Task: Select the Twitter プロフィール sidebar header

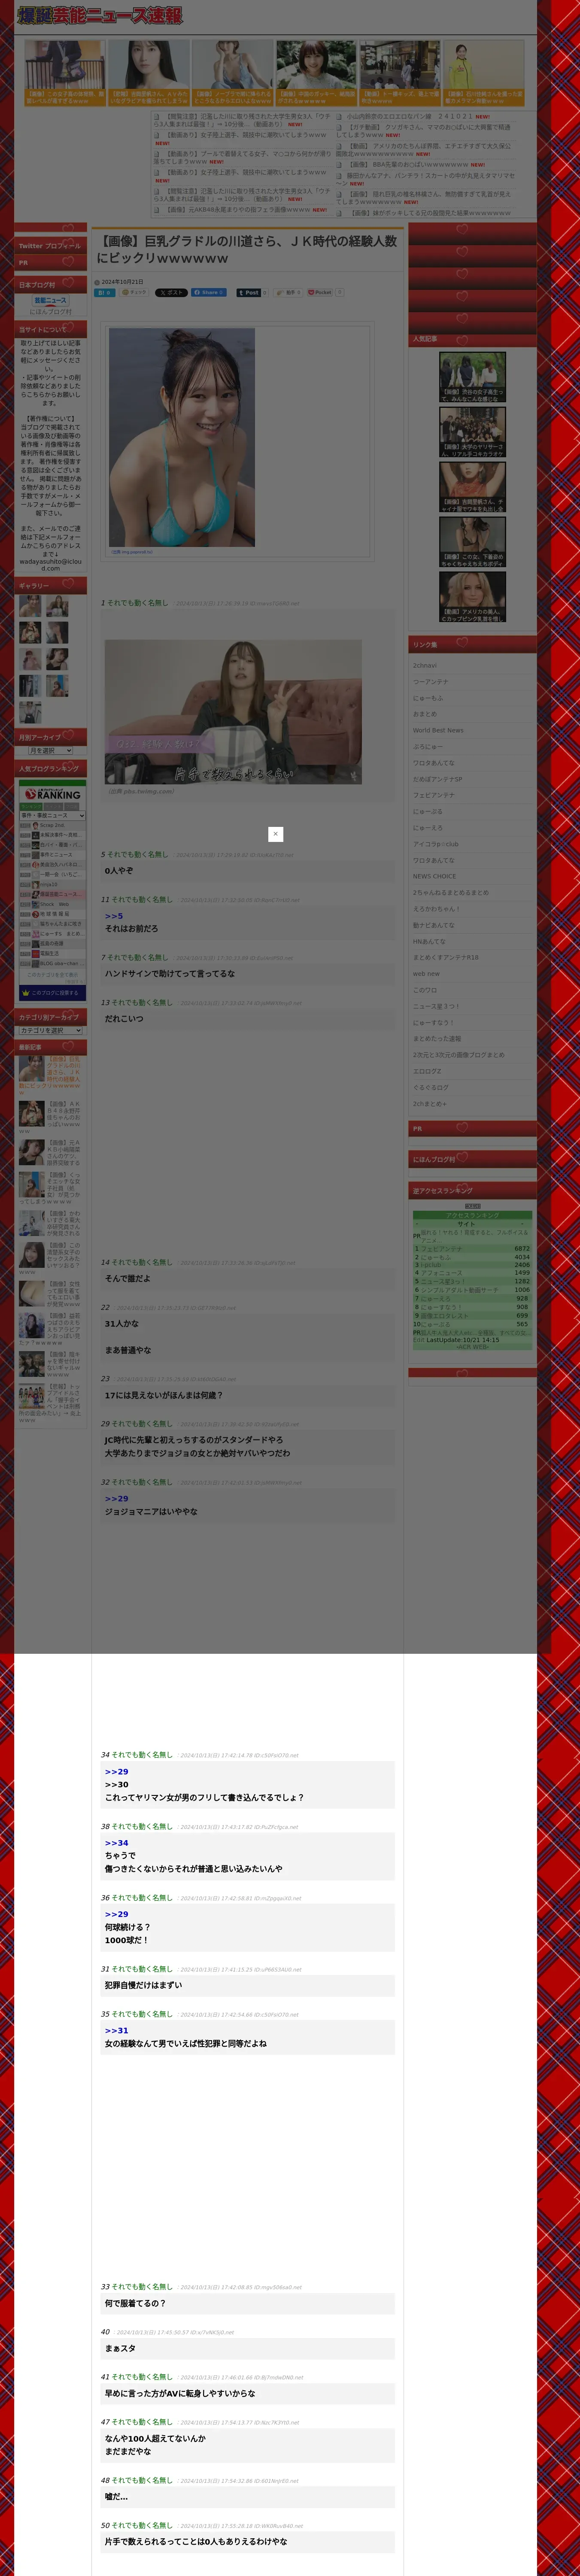Action: click(51, 245)
